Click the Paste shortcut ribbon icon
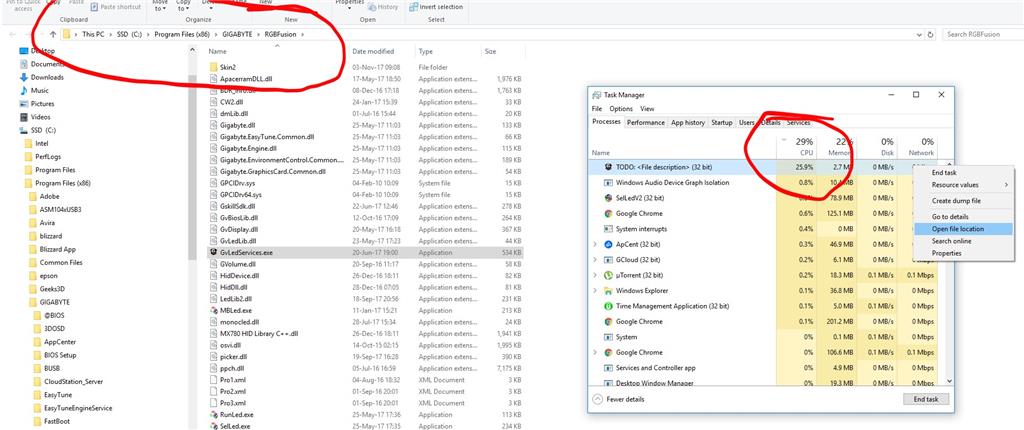1024x430 pixels. [x=95, y=7]
